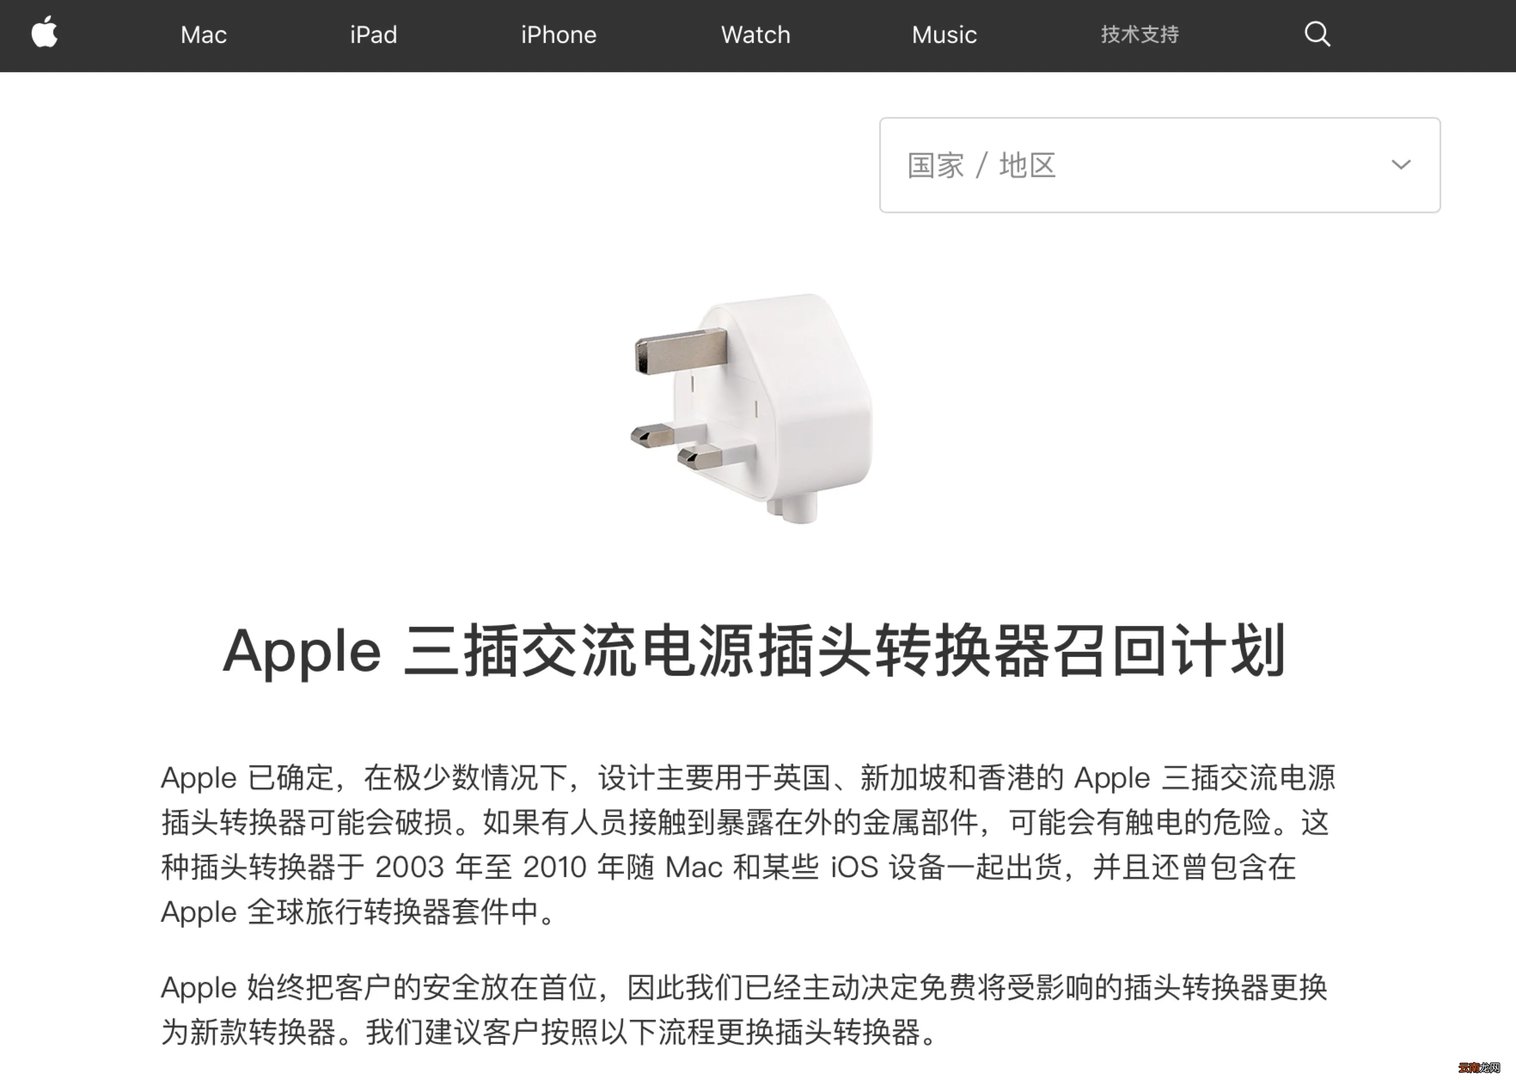Open the Watch navigation item

pyautogui.click(x=755, y=35)
